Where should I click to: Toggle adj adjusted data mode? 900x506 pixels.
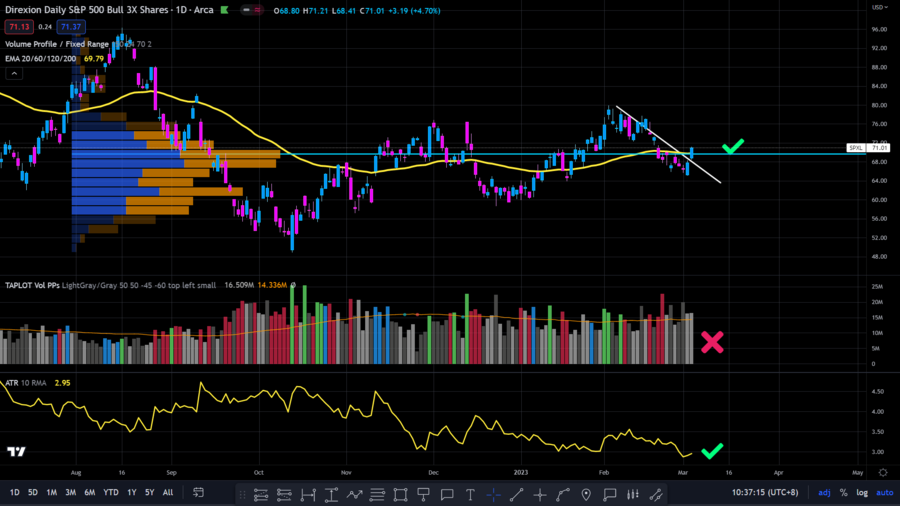(824, 493)
